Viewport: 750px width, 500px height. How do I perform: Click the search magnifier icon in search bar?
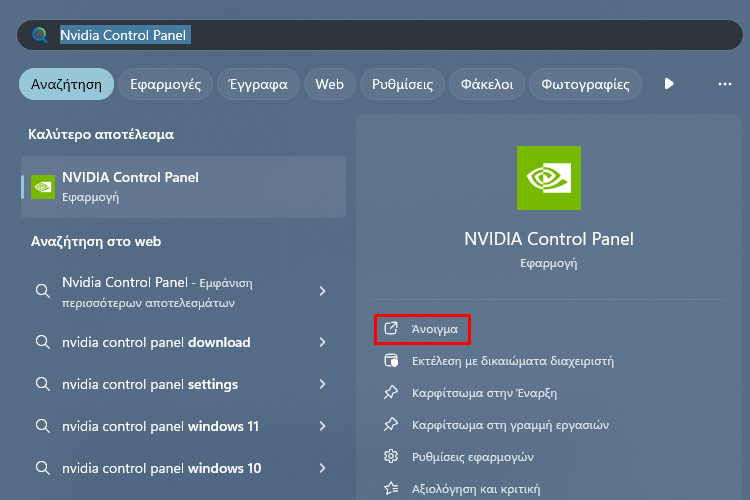[x=40, y=35]
